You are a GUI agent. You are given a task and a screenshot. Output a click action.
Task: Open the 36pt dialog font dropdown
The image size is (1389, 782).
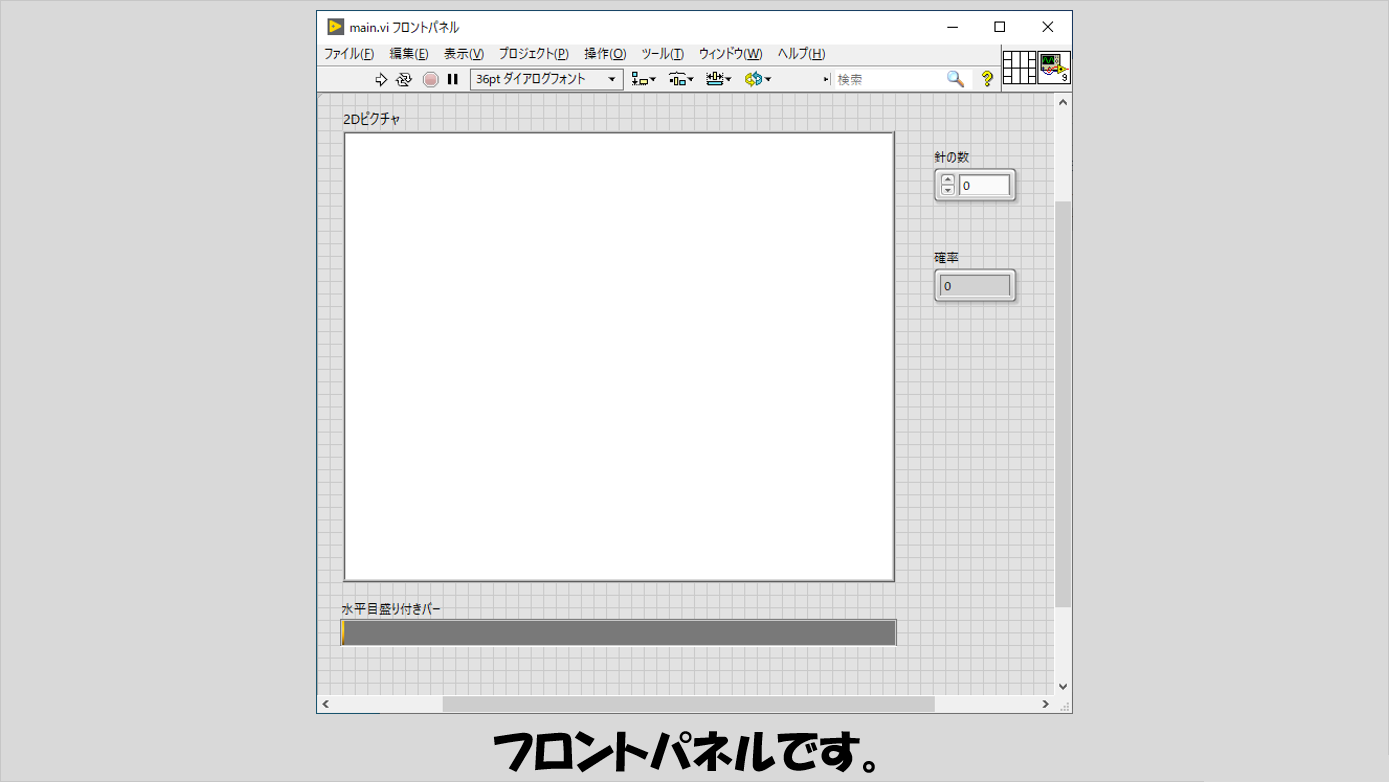[x=546, y=79]
